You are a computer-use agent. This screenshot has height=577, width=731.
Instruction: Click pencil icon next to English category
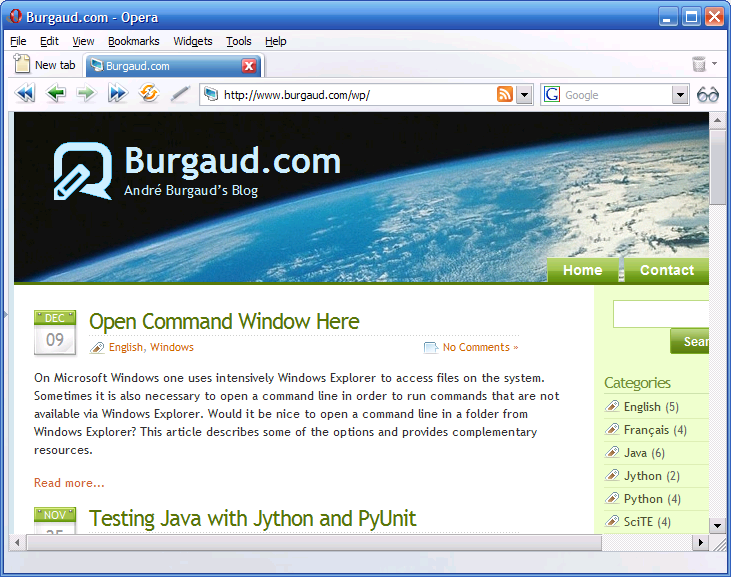click(x=612, y=406)
